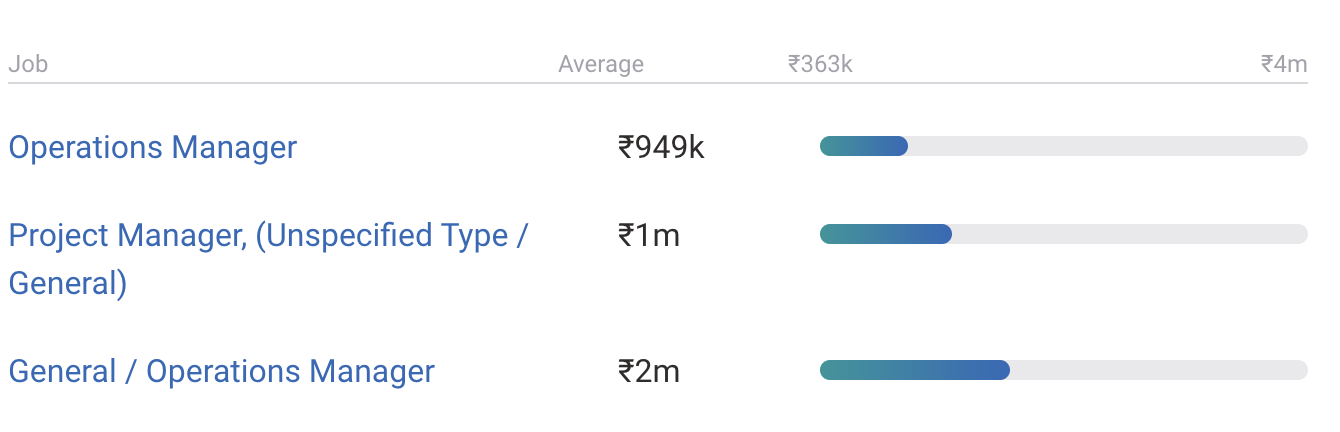The width and height of the screenshot is (1340, 432).
Task: Click the filled part of General / Operations Manager bar
Action: pyautogui.click(x=915, y=370)
